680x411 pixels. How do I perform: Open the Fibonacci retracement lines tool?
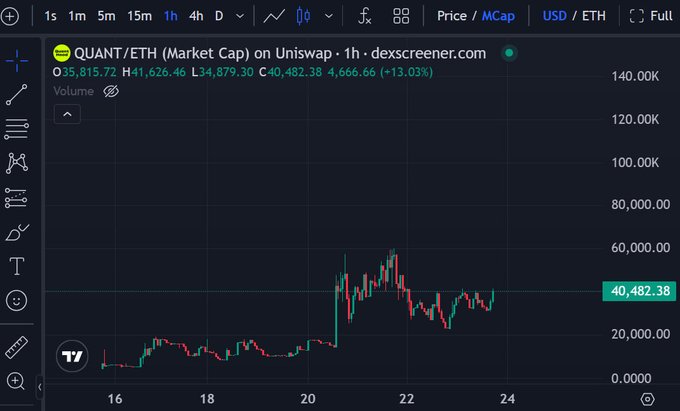[17, 129]
